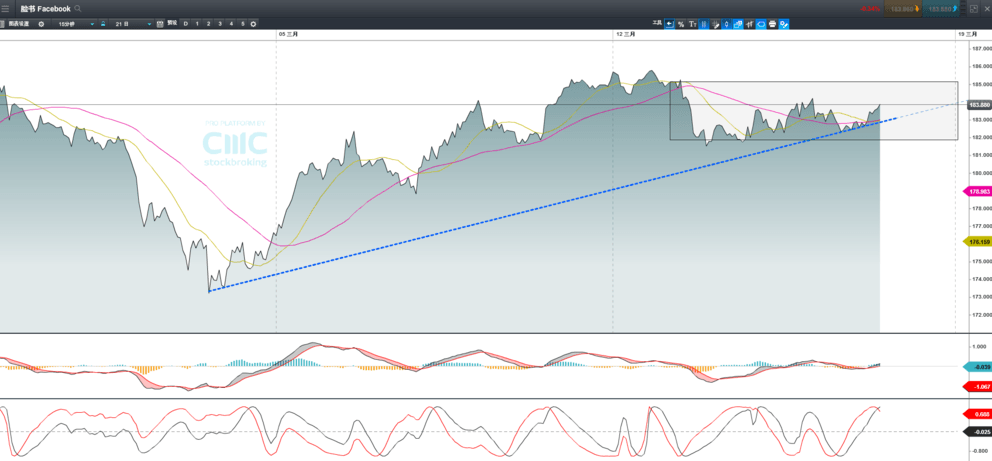Expand the 21 日 date range dropdown
This screenshot has width=992, height=461.
[x=131, y=24]
